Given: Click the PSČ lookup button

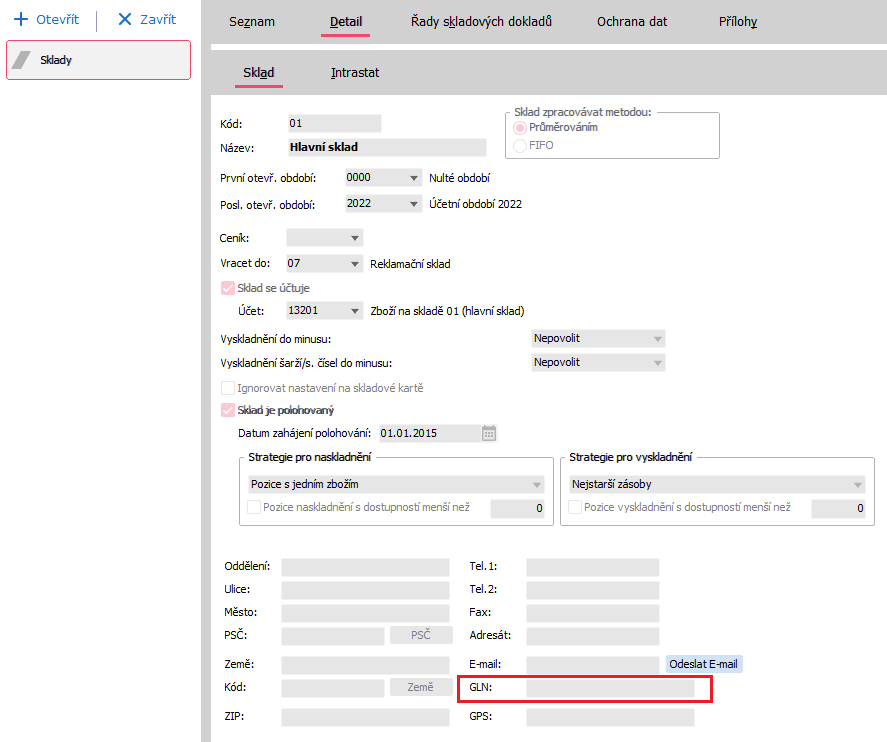Looking at the screenshot, I should tap(420, 635).
